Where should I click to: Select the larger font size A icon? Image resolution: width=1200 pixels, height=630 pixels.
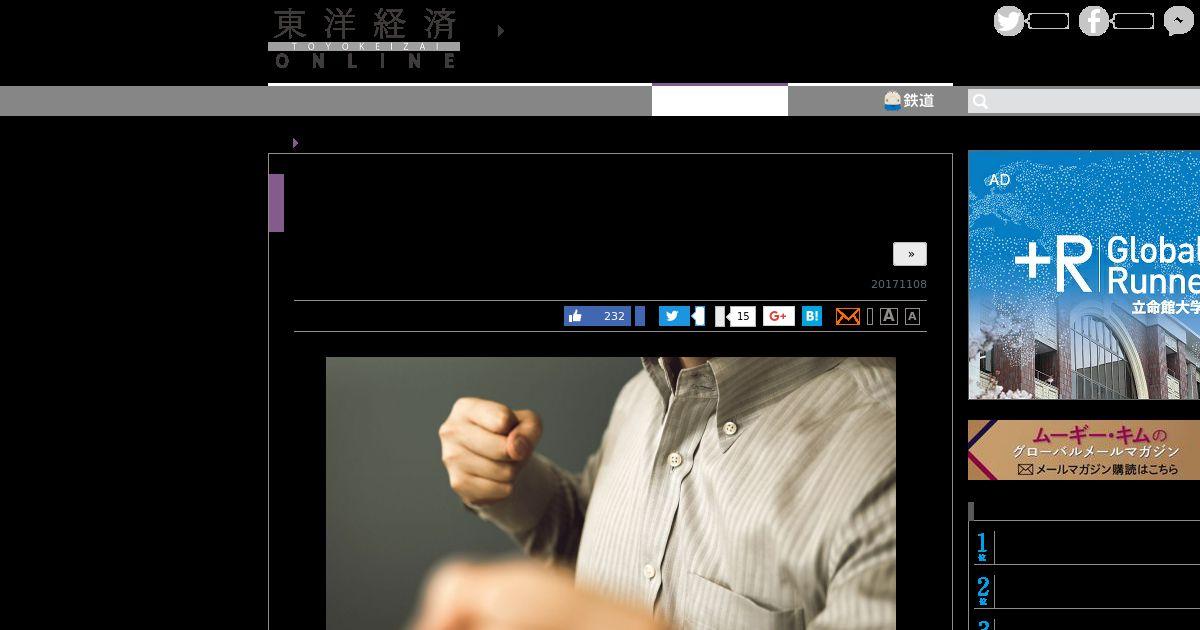(889, 316)
